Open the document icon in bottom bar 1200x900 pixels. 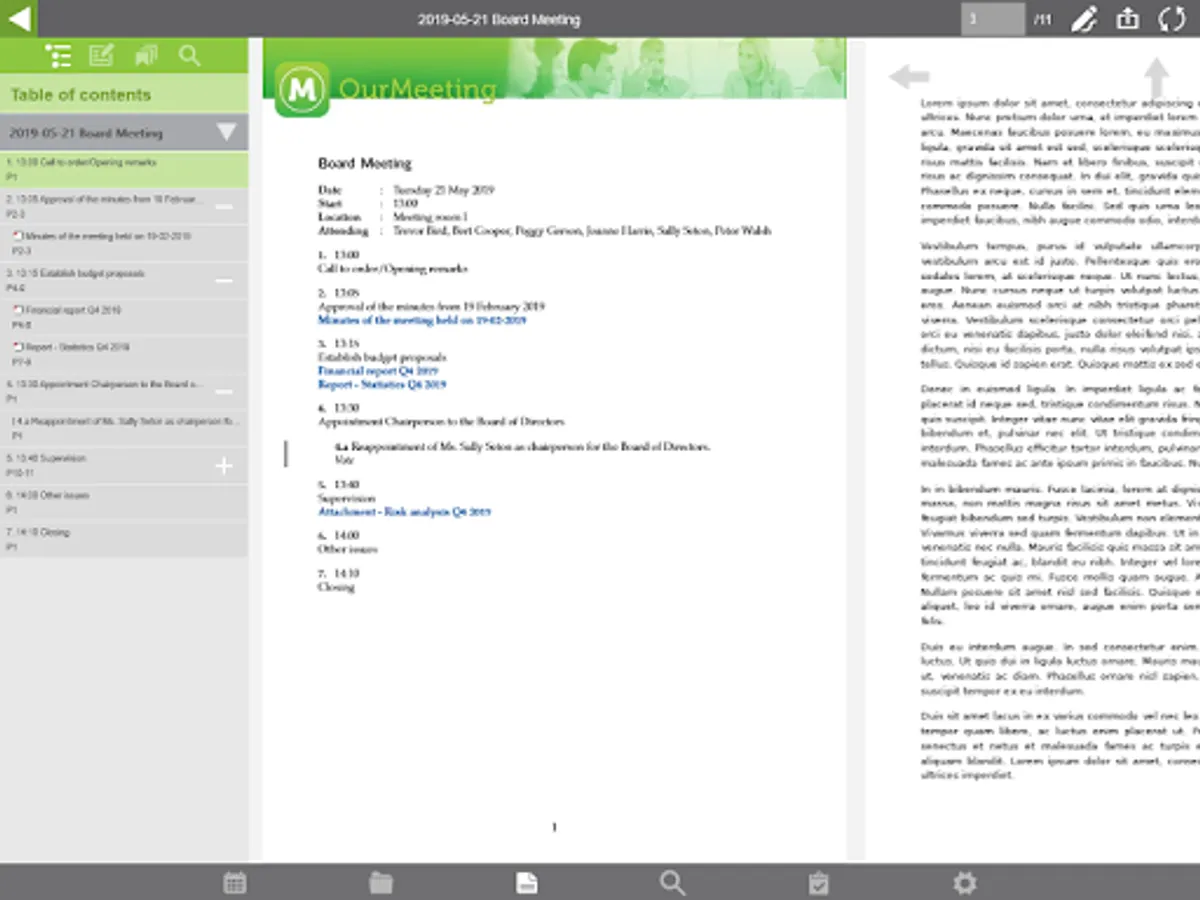(x=527, y=882)
